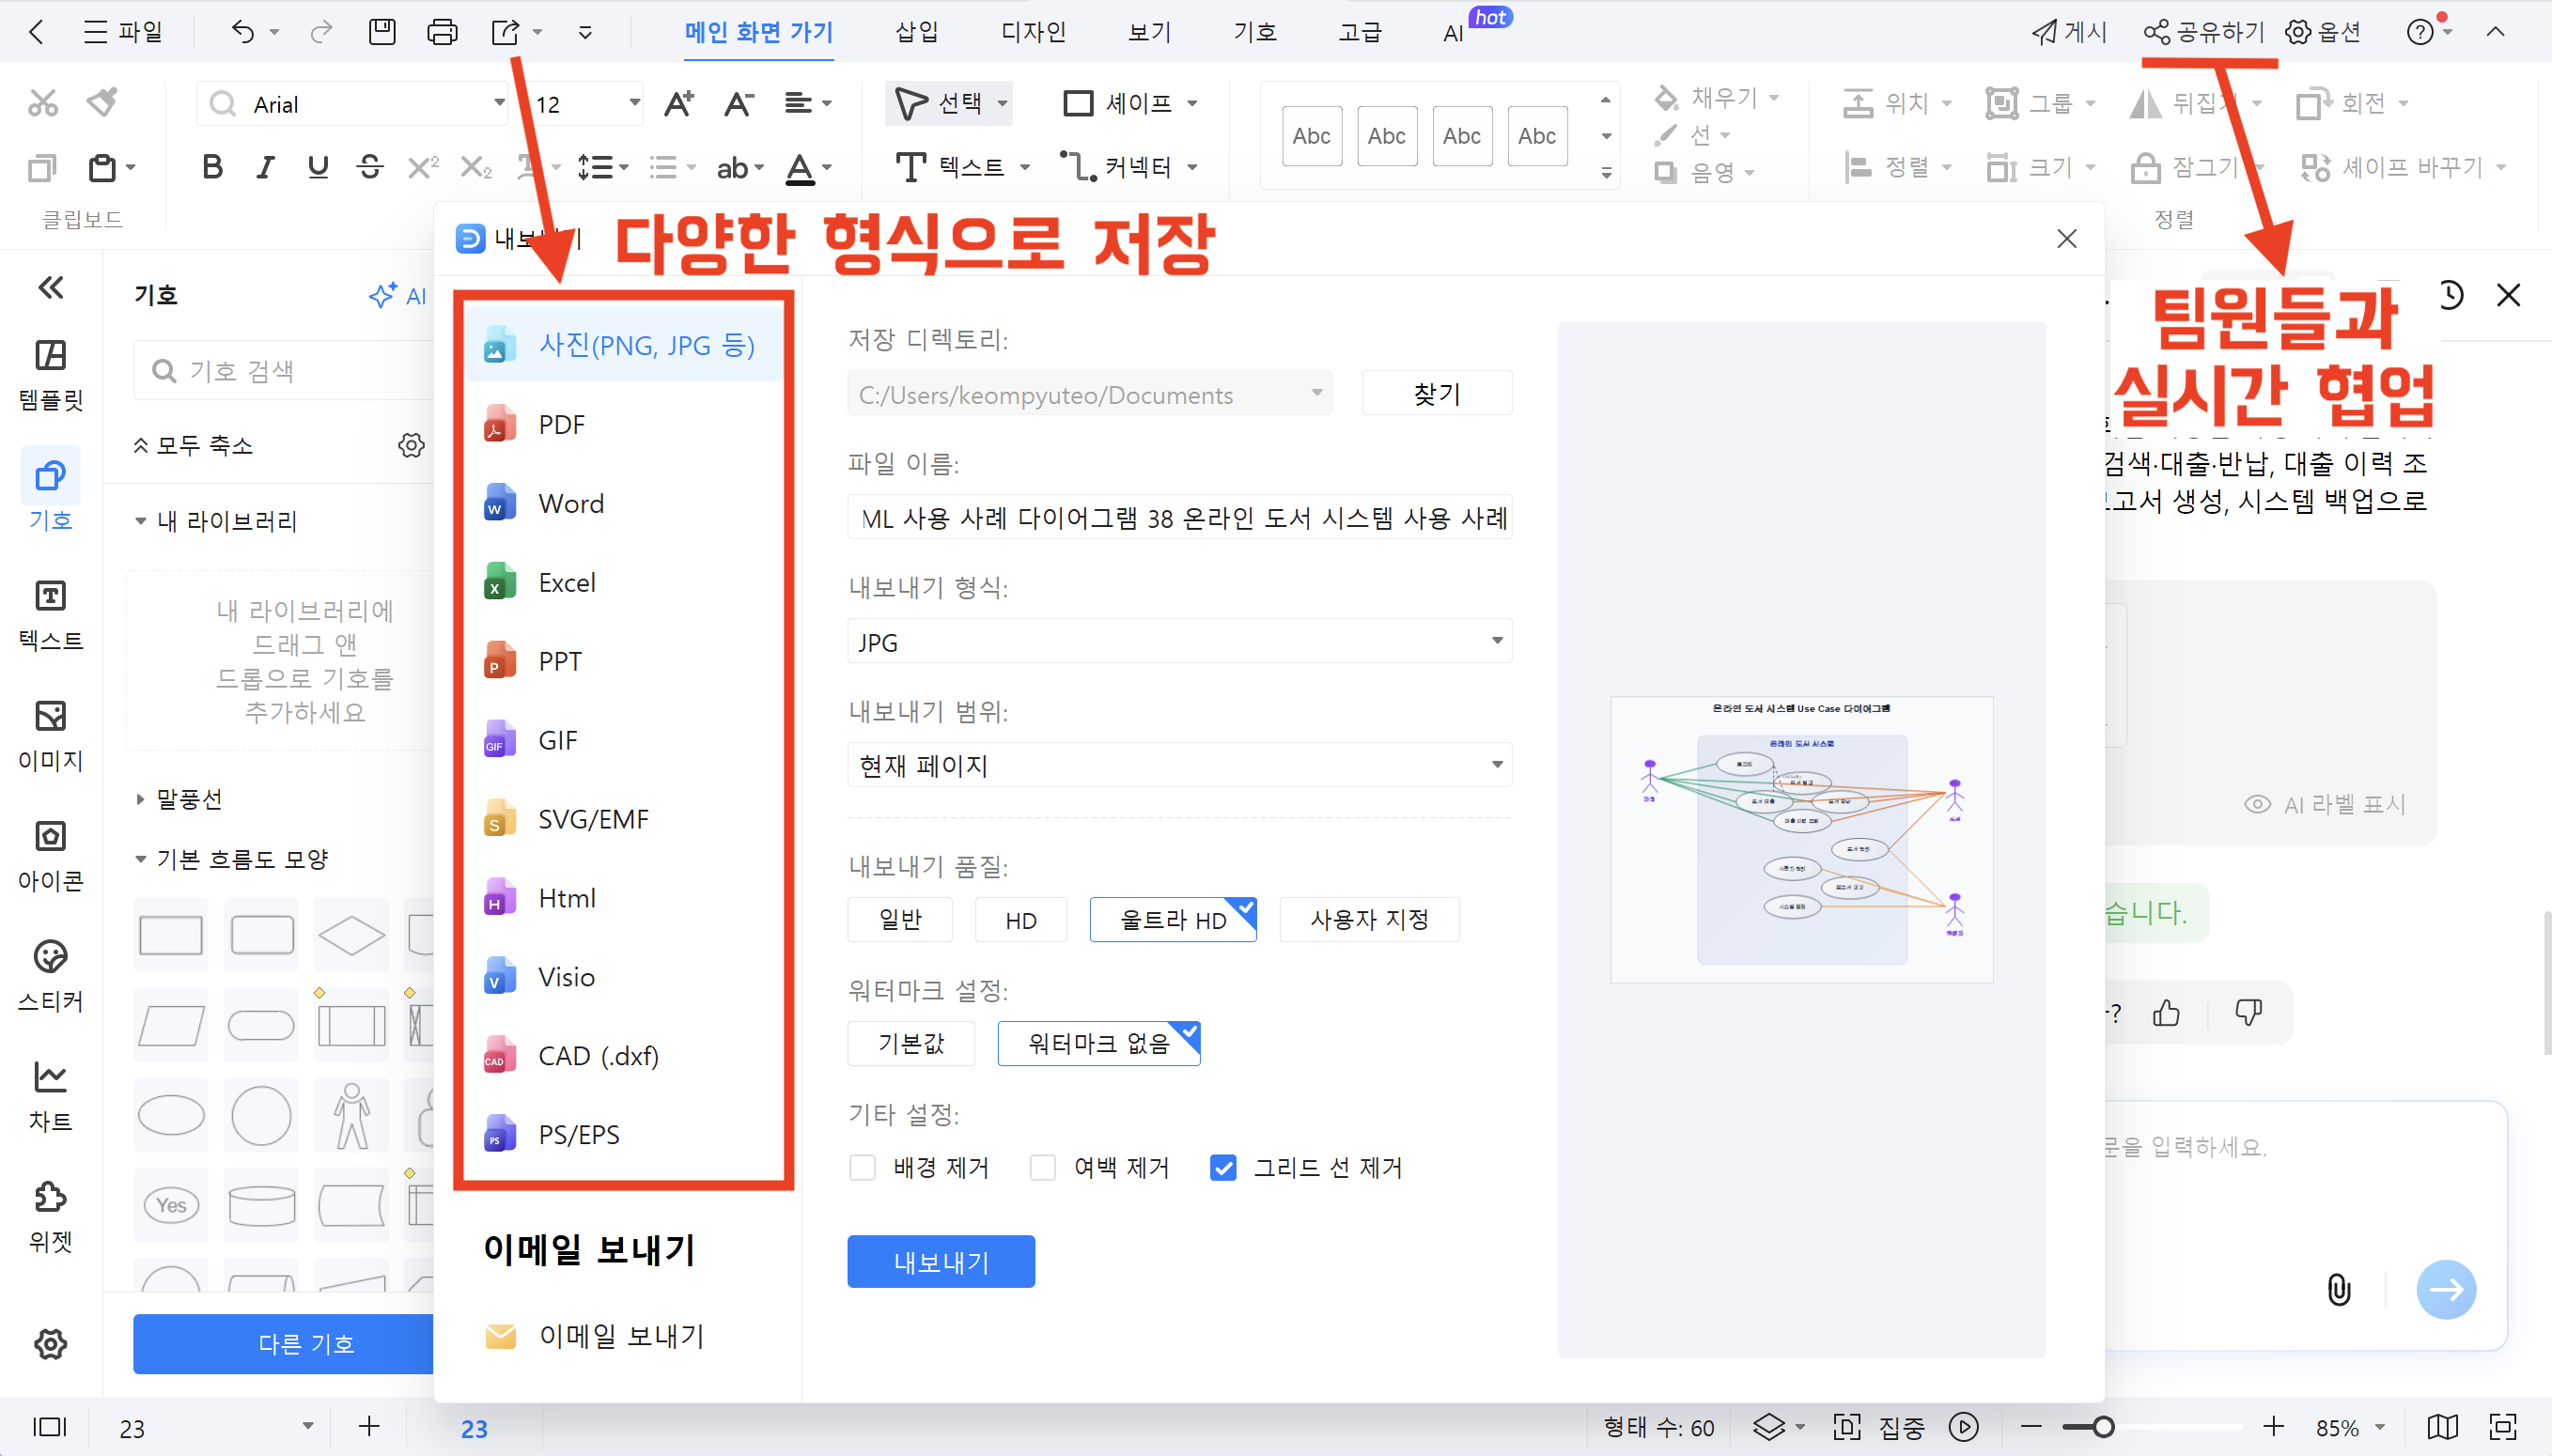Click the 내보내기 export button
2552x1456 pixels.
[x=940, y=1261]
